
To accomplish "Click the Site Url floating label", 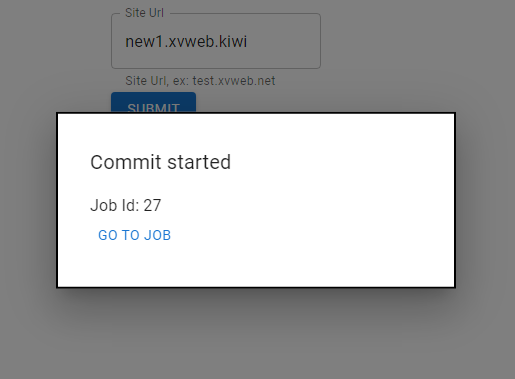I will click(x=144, y=13).
